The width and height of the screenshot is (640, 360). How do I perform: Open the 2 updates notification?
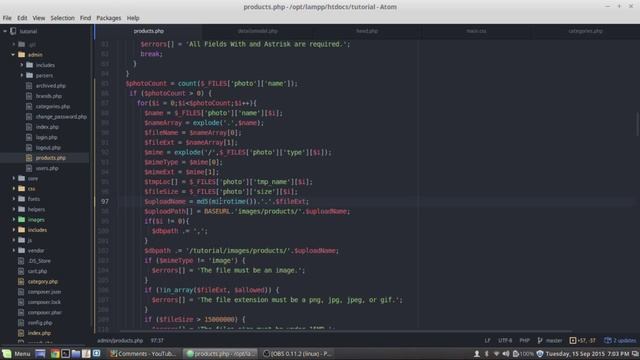(620, 340)
